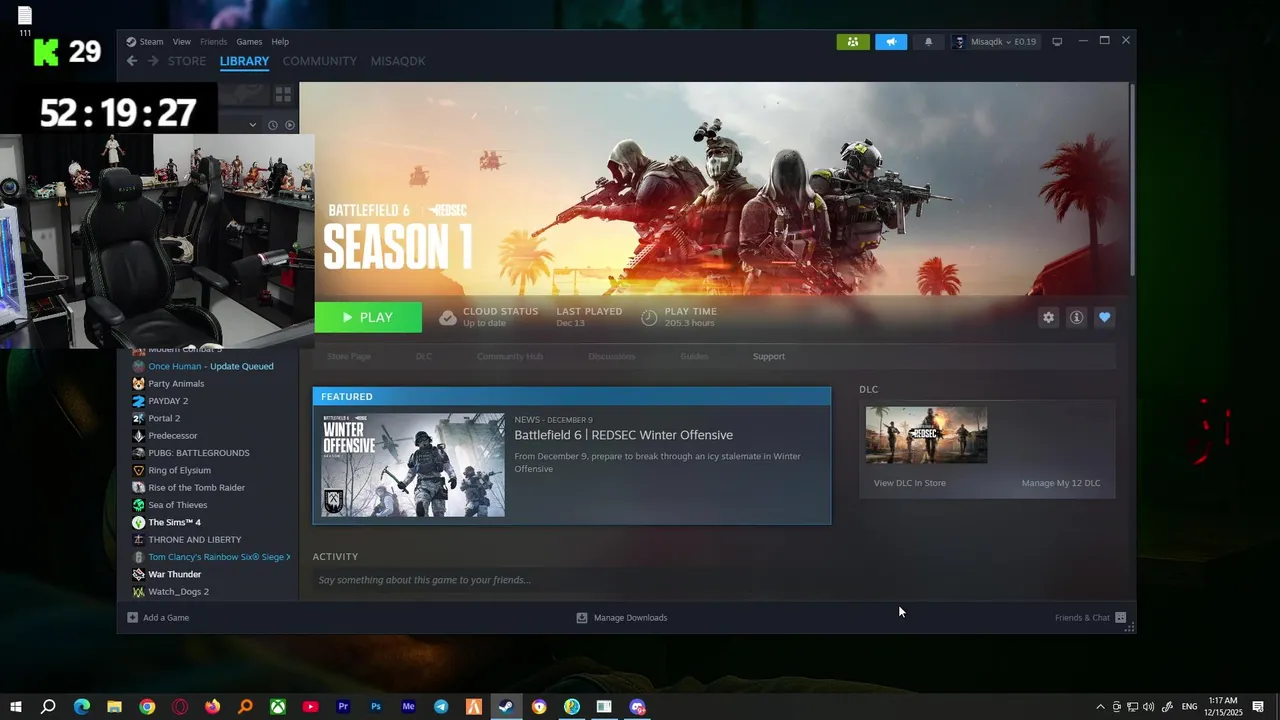
Task: Open Adobe Premiere Pro from the taskbar
Action: click(343, 707)
